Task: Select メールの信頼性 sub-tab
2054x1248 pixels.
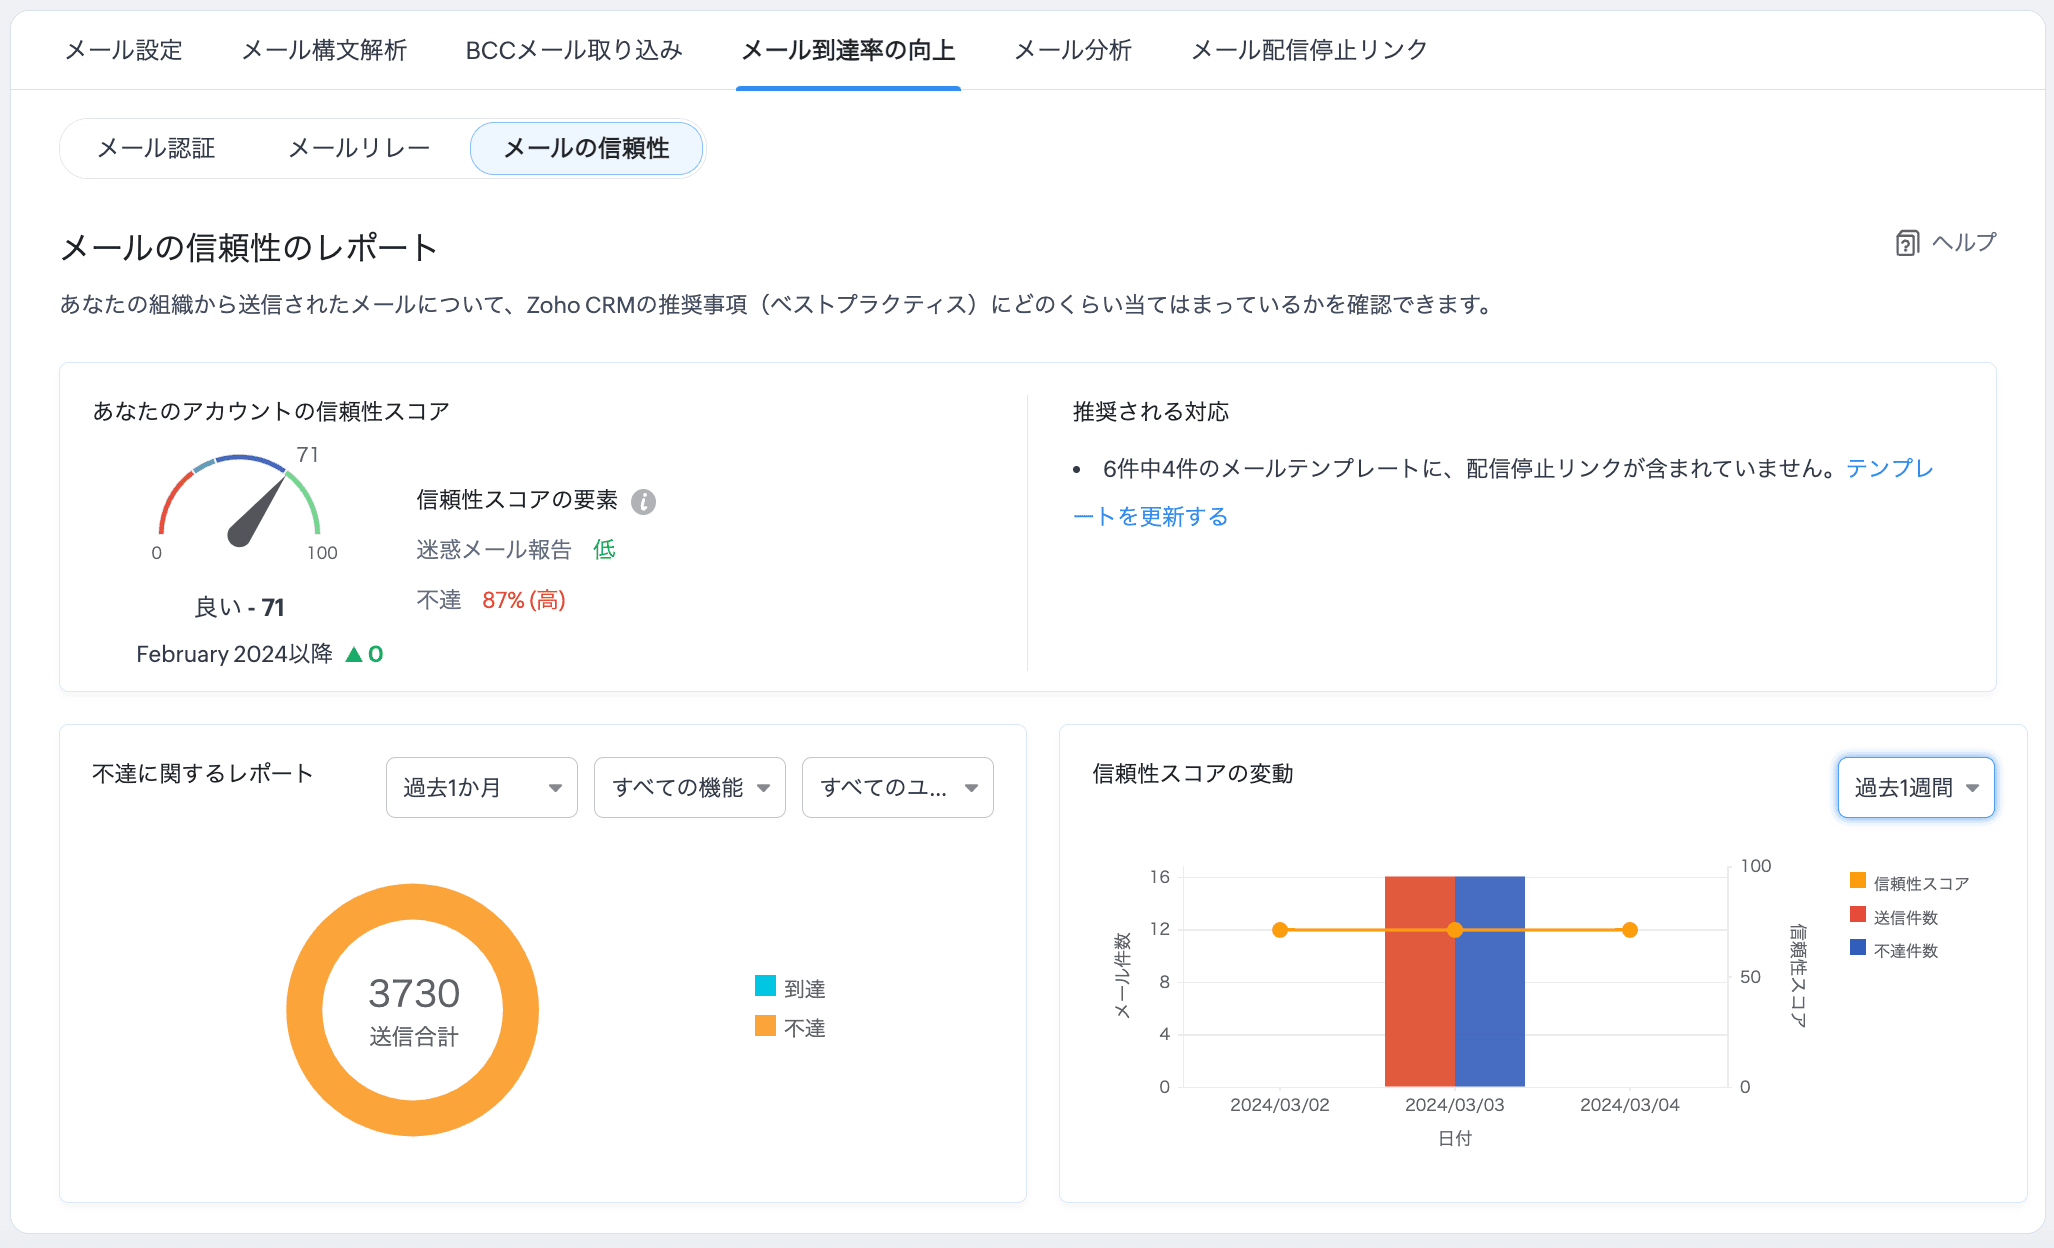Action: (x=587, y=148)
